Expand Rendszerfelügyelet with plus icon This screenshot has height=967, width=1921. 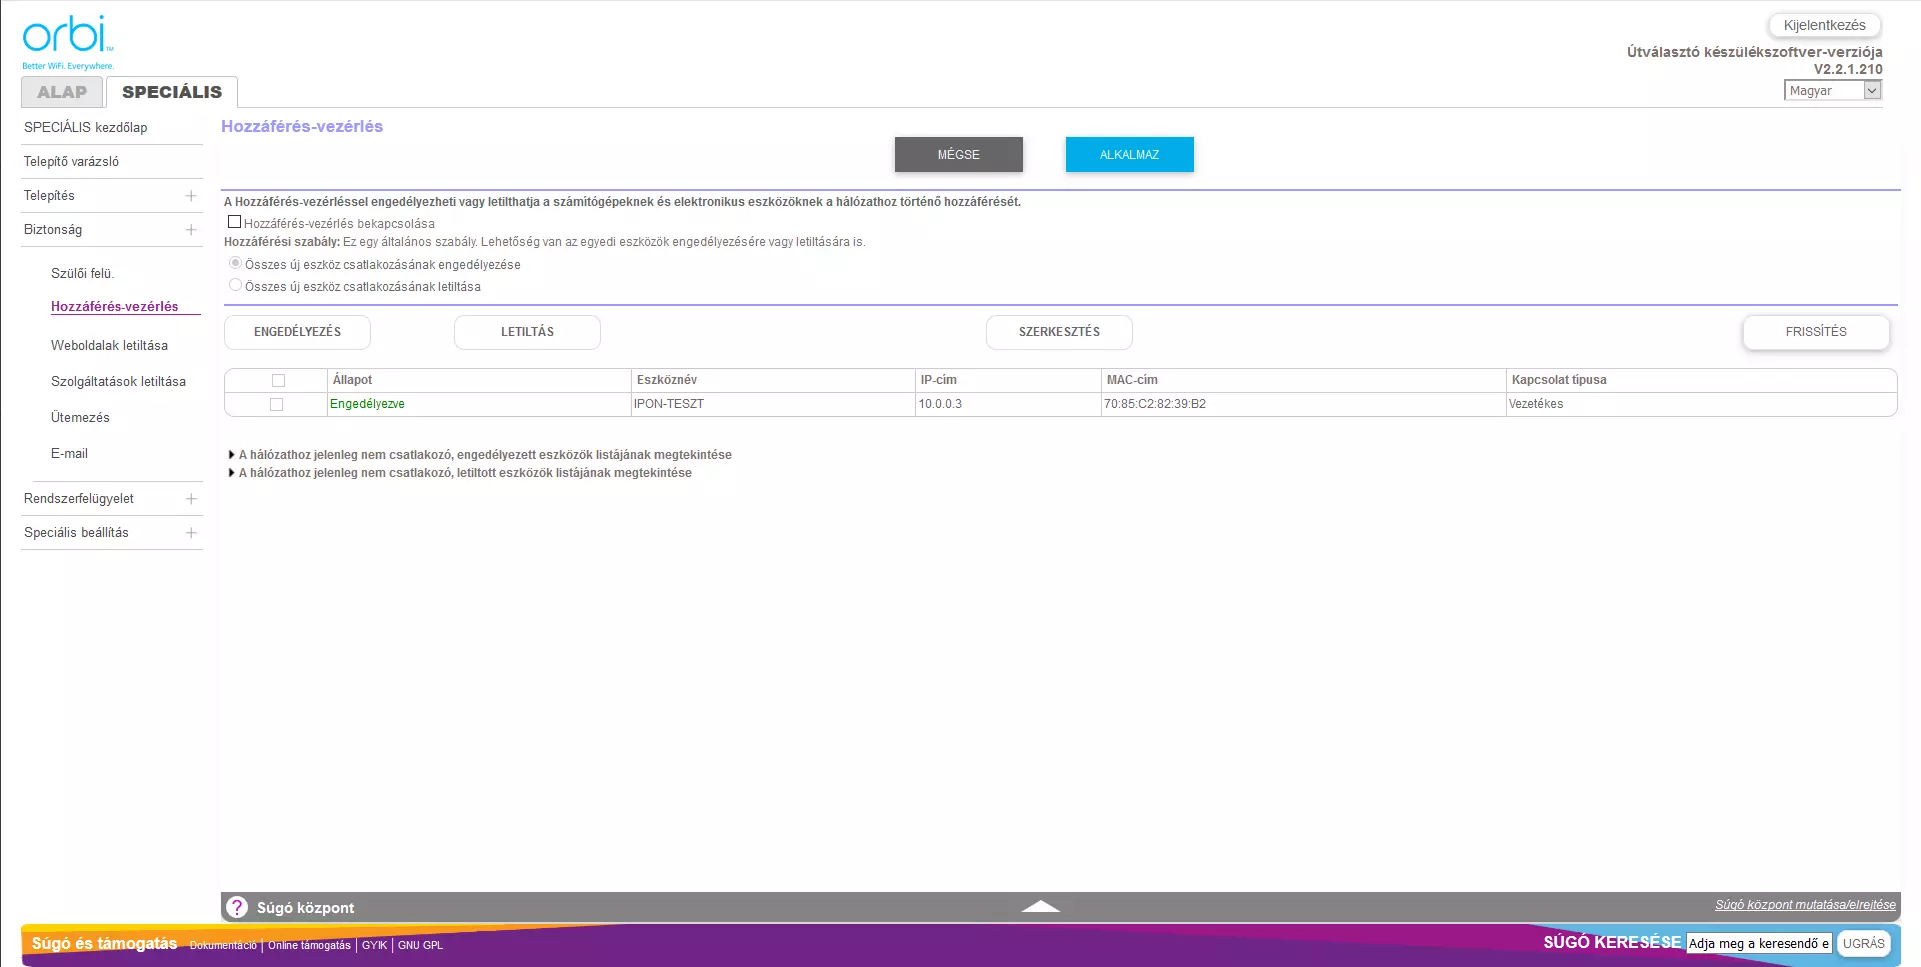191,499
